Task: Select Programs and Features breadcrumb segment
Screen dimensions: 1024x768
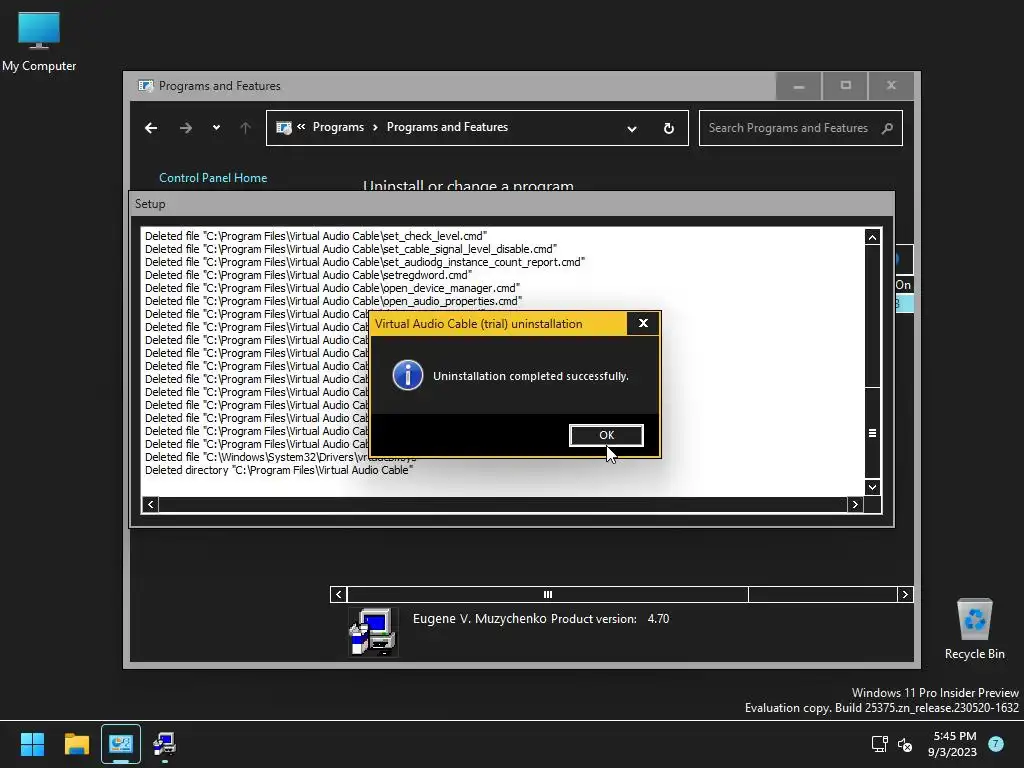Action: pyautogui.click(x=447, y=127)
